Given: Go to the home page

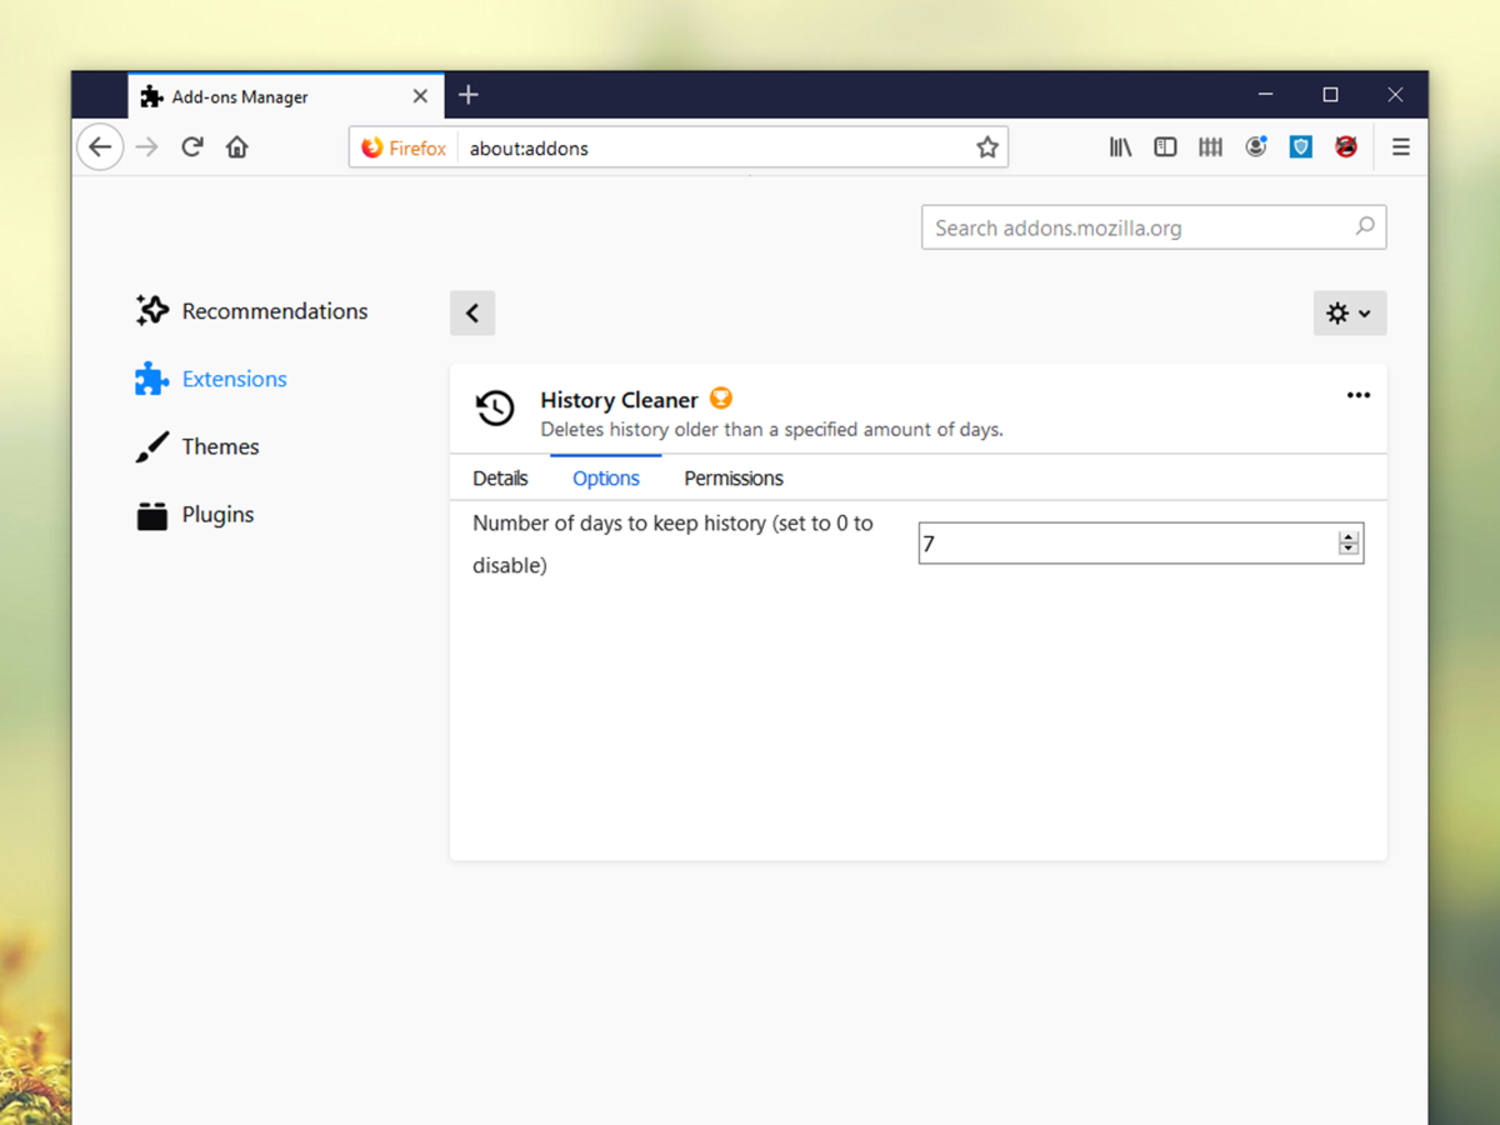Looking at the screenshot, I should tap(237, 148).
